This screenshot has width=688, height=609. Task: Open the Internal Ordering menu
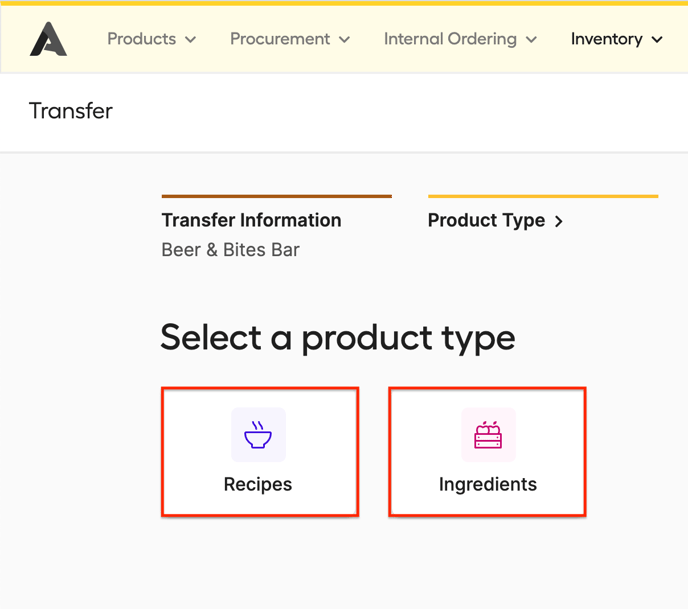tap(460, 39)
